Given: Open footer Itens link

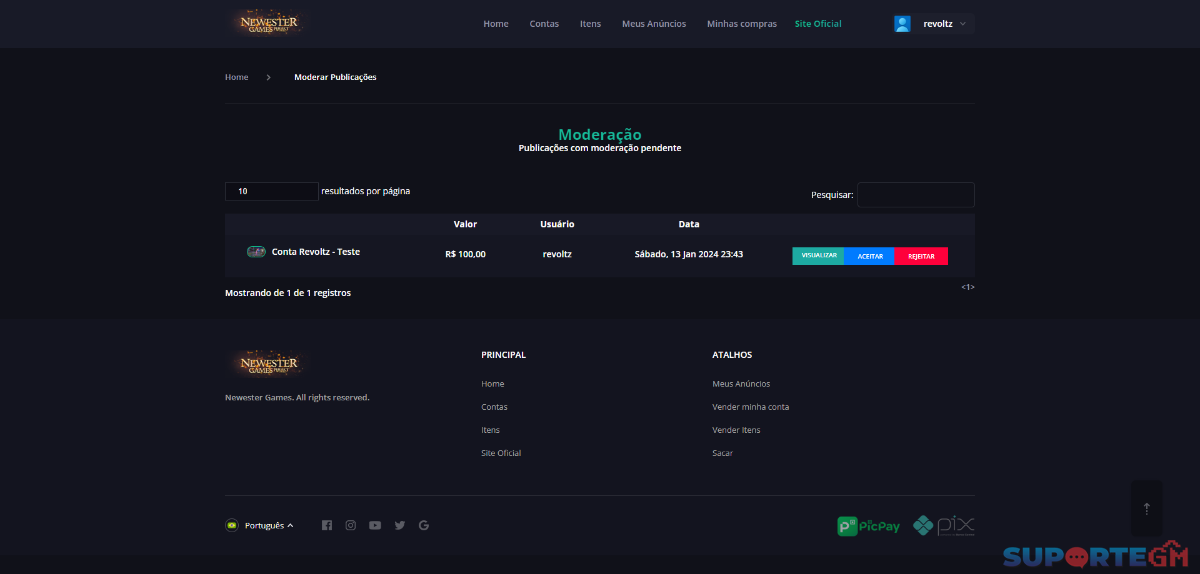Looking at the screenshot, I should pyautogui.click(x=490, y=430).
